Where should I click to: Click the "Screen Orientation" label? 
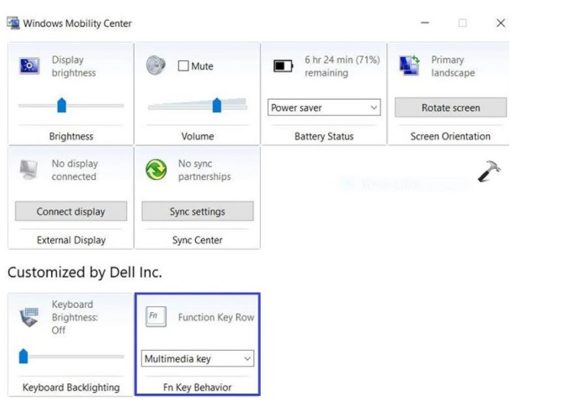point(450,136)
